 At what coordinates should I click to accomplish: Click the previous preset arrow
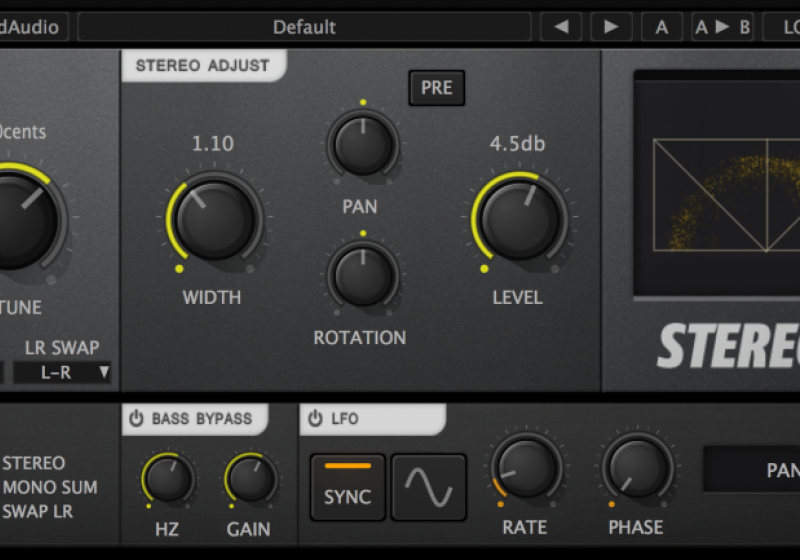[561, 27]
